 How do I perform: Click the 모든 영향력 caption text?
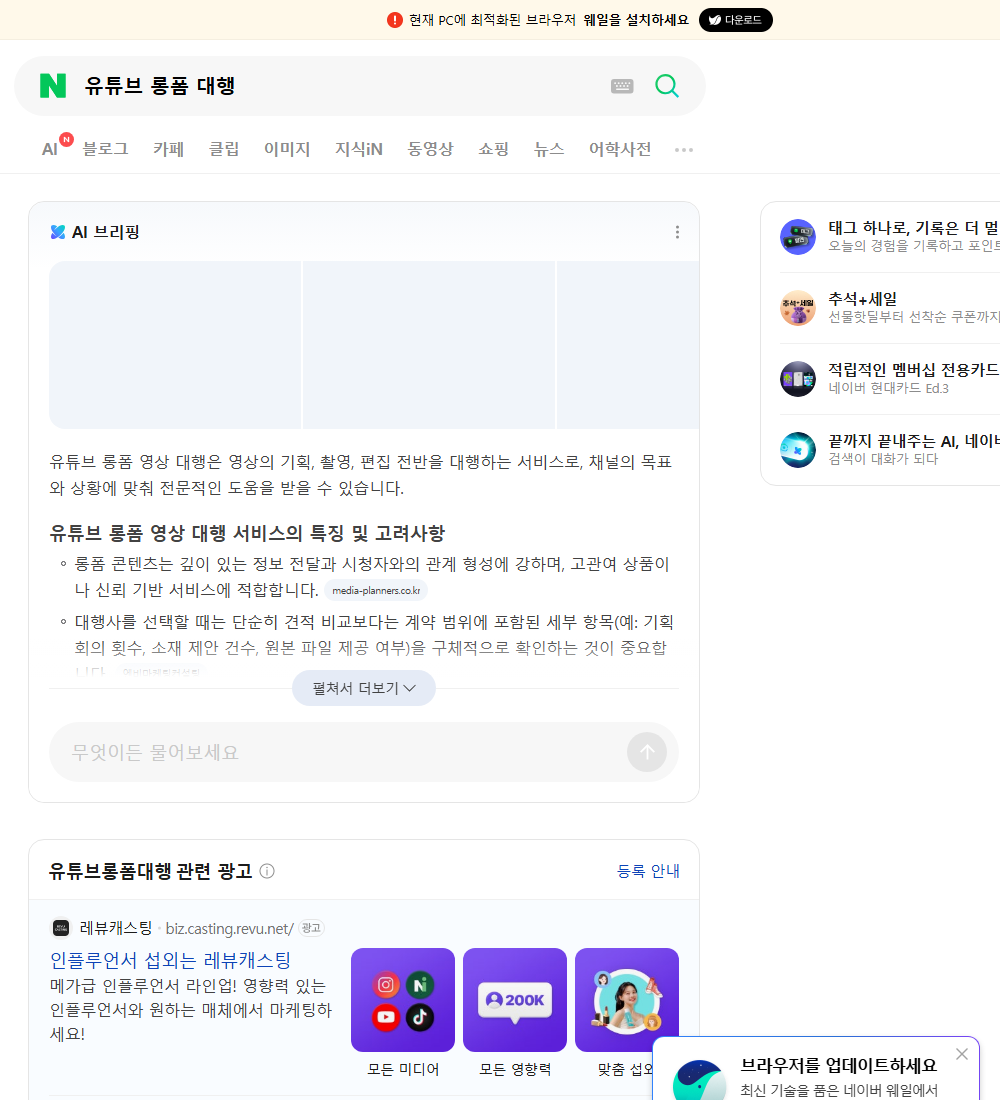pyautogui.click(x=515, y=1069)
